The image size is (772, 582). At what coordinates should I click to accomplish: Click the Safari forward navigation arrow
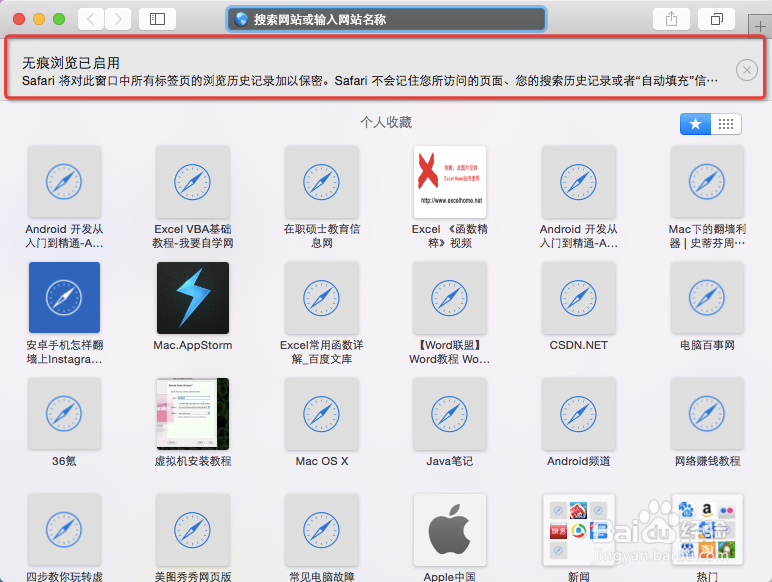coord(118,20)
